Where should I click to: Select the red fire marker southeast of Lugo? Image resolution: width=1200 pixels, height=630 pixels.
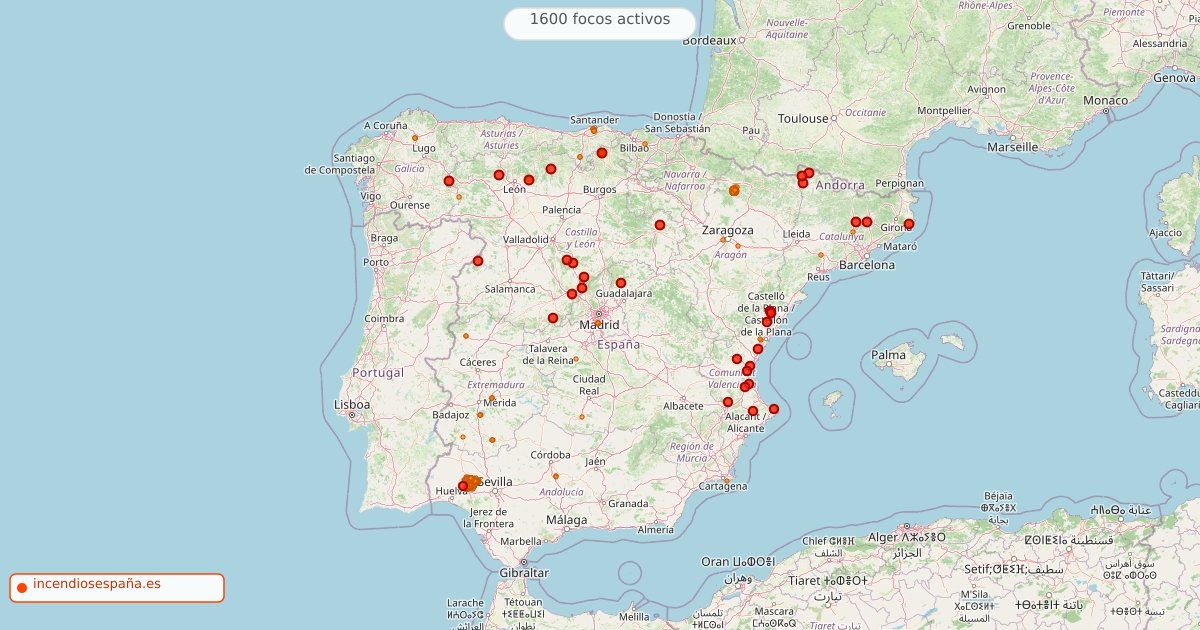point(449,181)
